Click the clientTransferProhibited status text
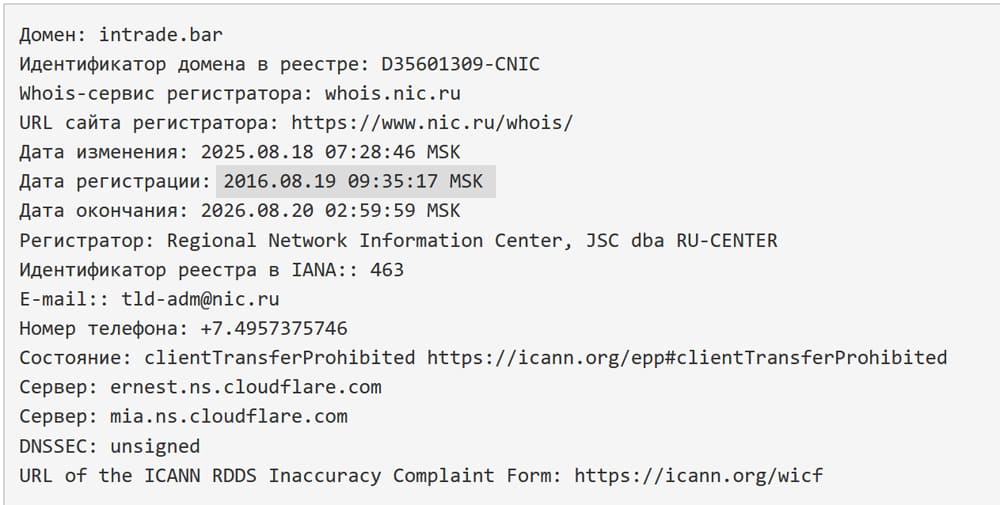This screenshot has height=505, width=1000. (280, 358)
